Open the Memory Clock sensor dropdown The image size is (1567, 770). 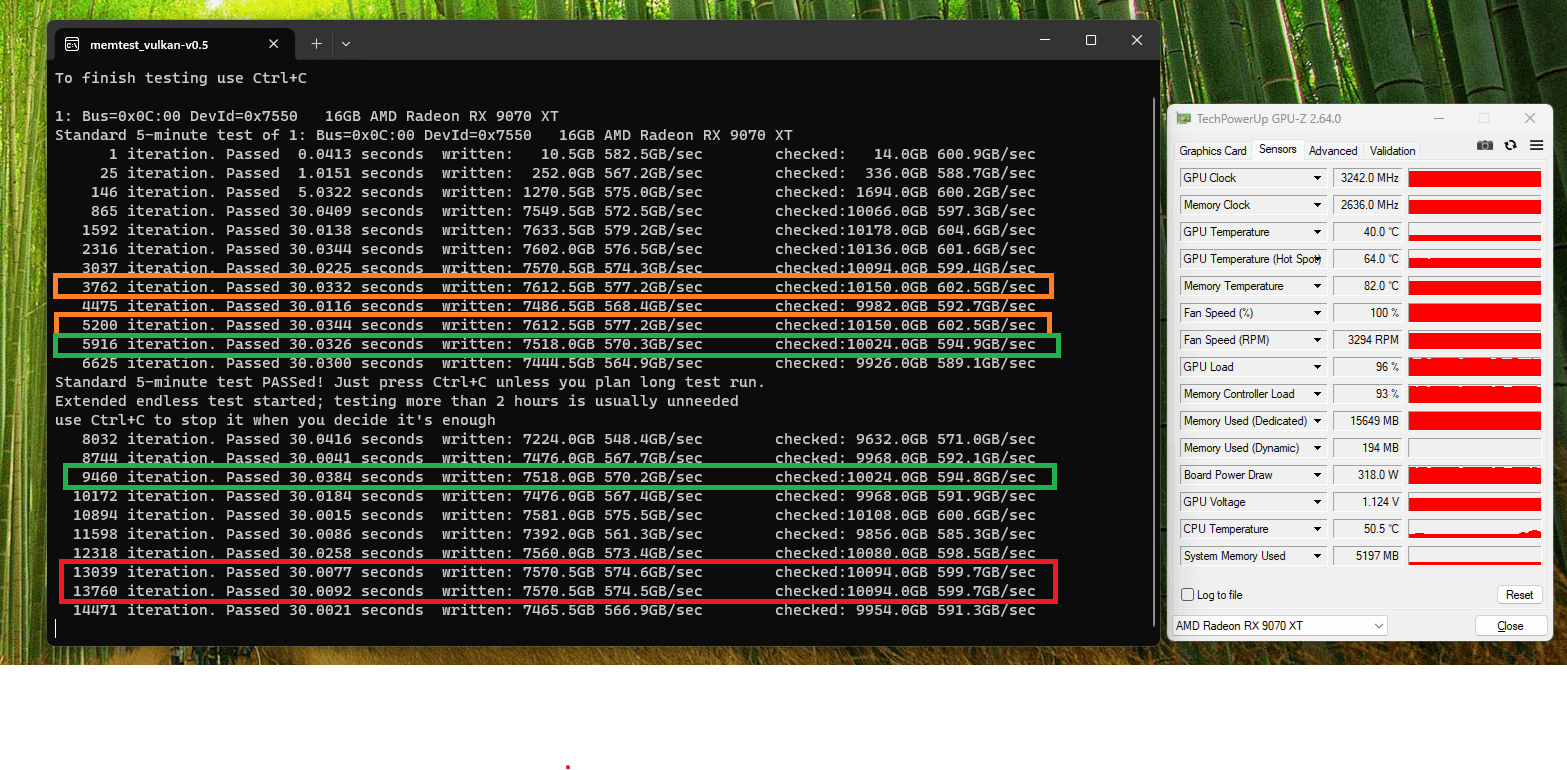pos(1318,205)
